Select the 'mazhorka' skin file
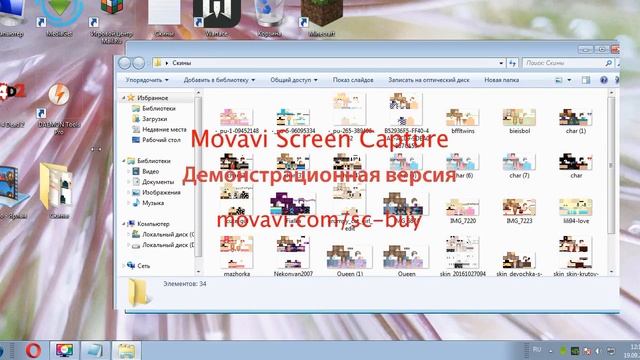Image resolution: width=640 pixels, height=360 pixels. 236,256
